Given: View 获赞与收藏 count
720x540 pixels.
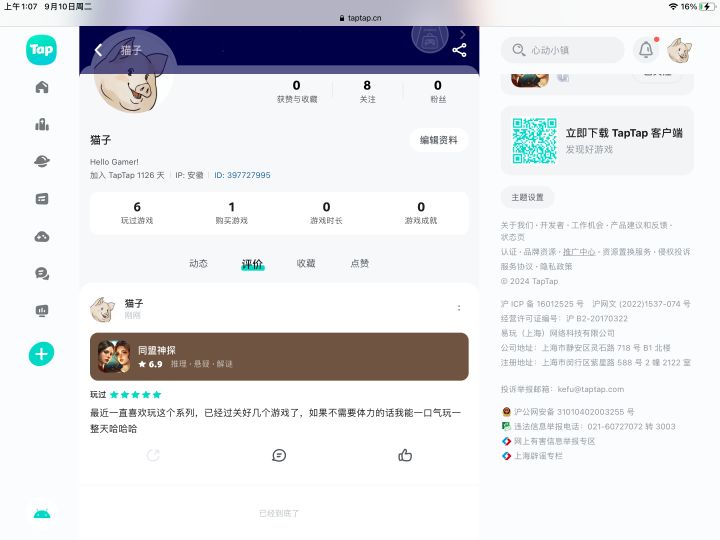Looking at the screenshot, I should 297,91.
